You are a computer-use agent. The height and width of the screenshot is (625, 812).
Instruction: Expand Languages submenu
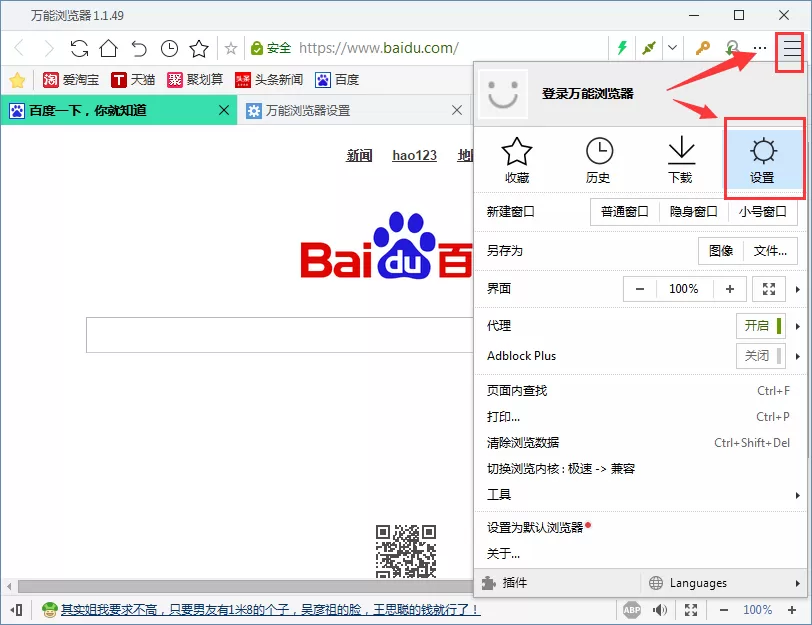pos(724,583)
